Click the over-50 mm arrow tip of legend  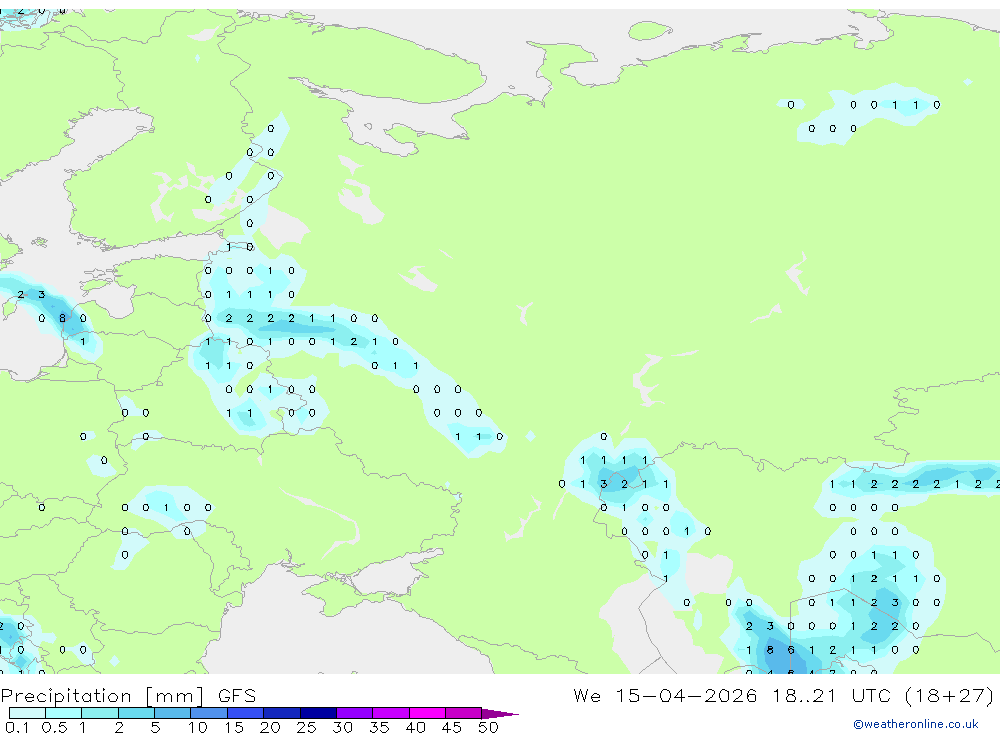[501, 714]
